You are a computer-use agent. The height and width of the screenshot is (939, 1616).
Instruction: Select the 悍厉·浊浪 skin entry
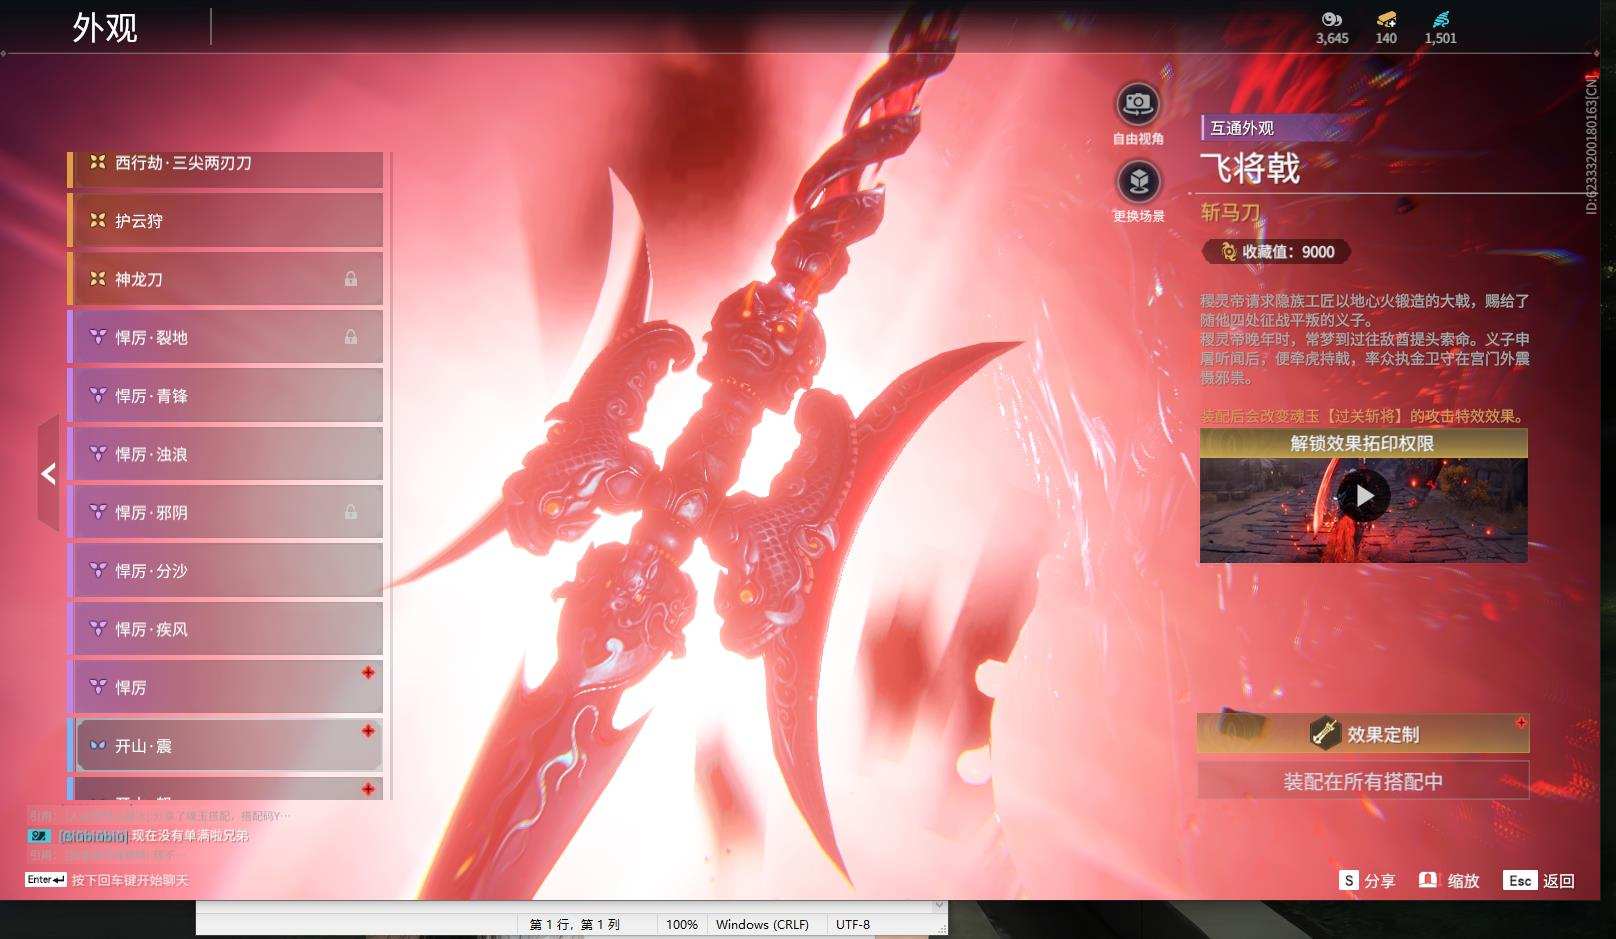pos(225,454)
